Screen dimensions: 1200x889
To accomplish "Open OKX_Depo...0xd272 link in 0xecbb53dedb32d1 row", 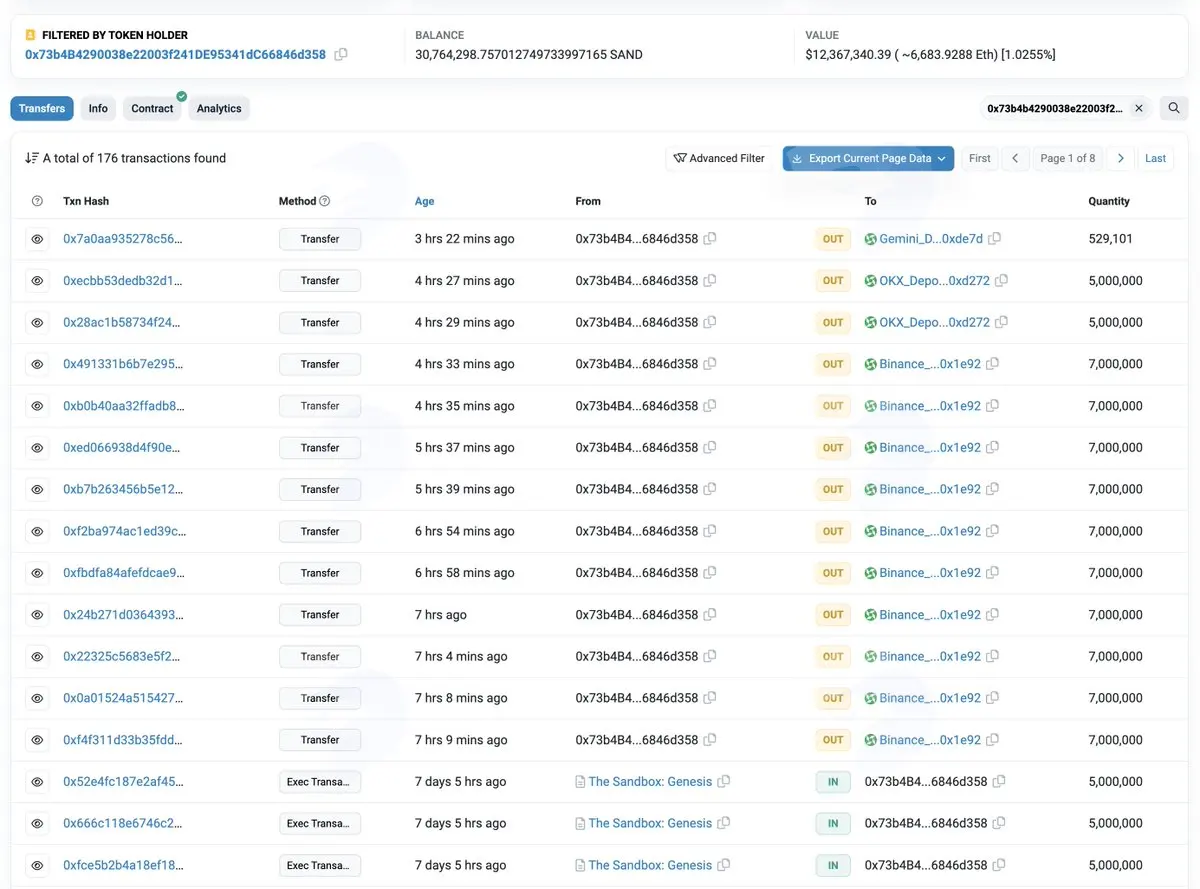I will (934, 281).
